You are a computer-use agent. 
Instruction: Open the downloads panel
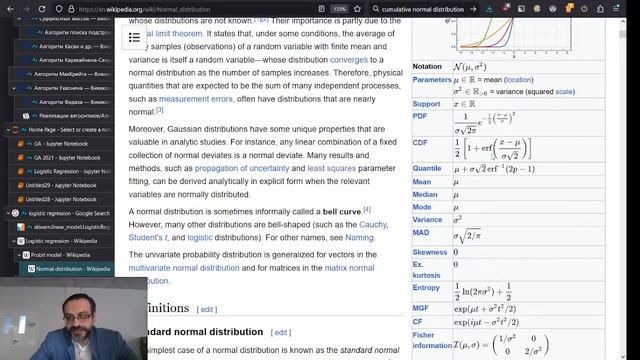coord(489,9)
